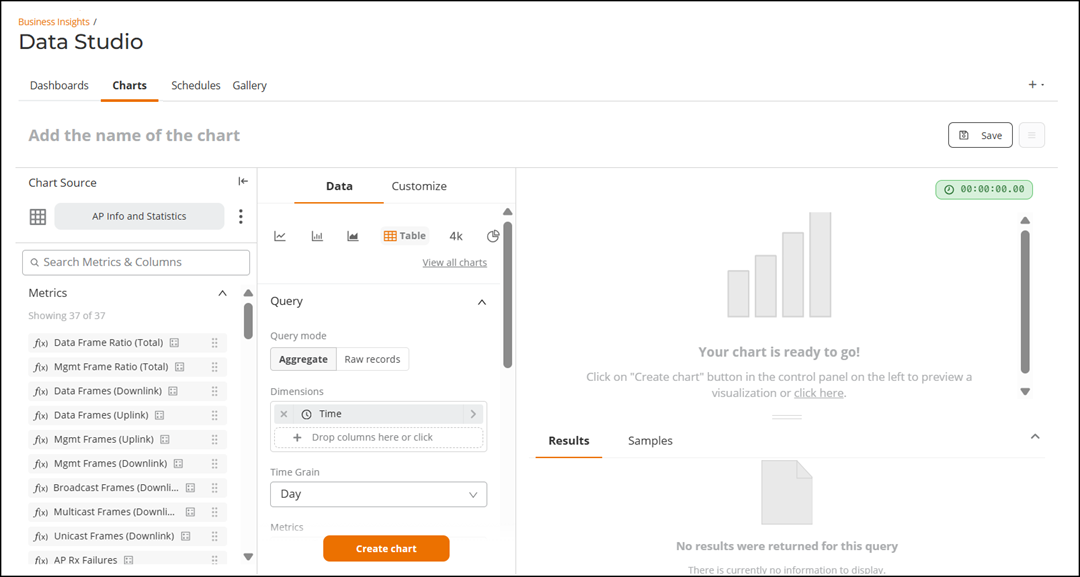The width and height of the screenshot is (1080, 577).
Task: Select the area chart type icon
Action: point(353,236)
